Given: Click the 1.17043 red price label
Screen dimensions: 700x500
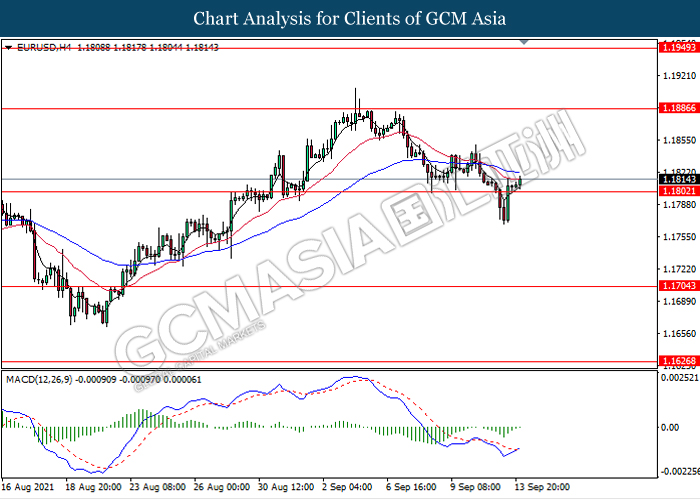Looking at the screenshot, I should [x=679, y=286].
